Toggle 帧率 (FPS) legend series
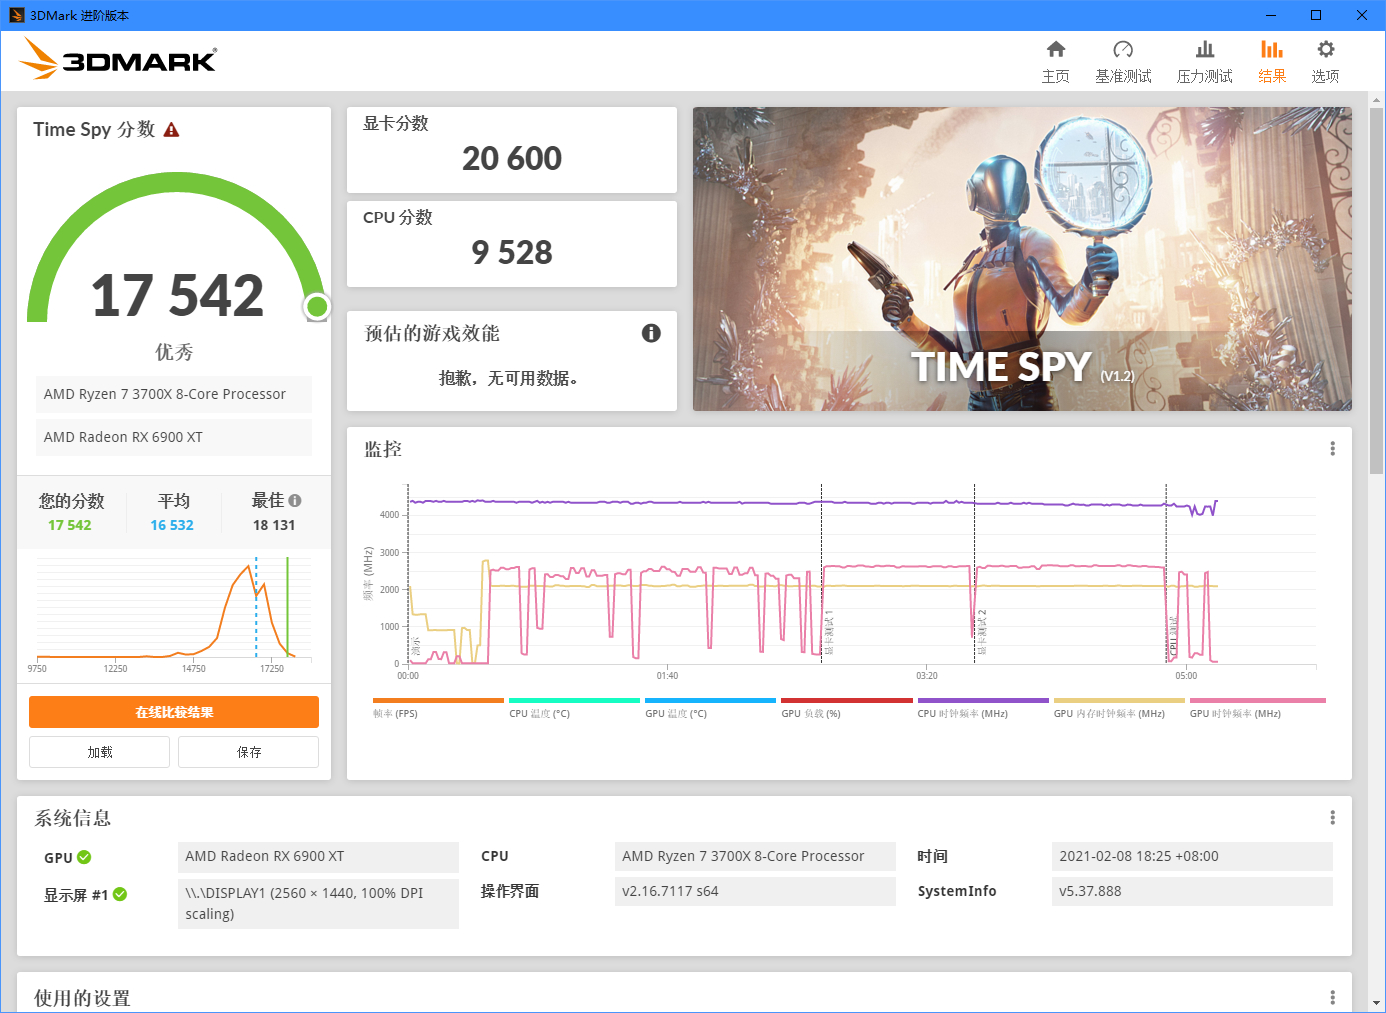The image size is (1386, 1013). click(x=438, y=708)
